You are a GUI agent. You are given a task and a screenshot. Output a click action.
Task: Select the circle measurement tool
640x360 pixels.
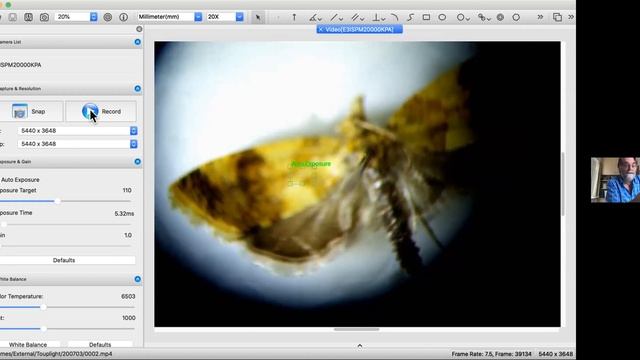pos(460,17)
